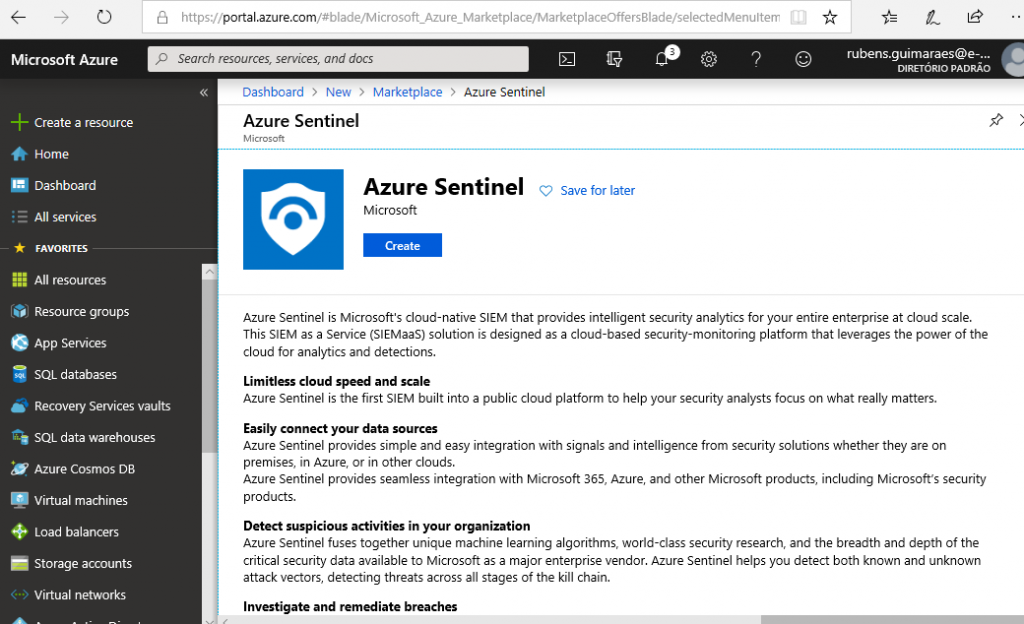Screen dimensions: 1024x624
Task: Open portal settings gear
Action: coord(709,59)
